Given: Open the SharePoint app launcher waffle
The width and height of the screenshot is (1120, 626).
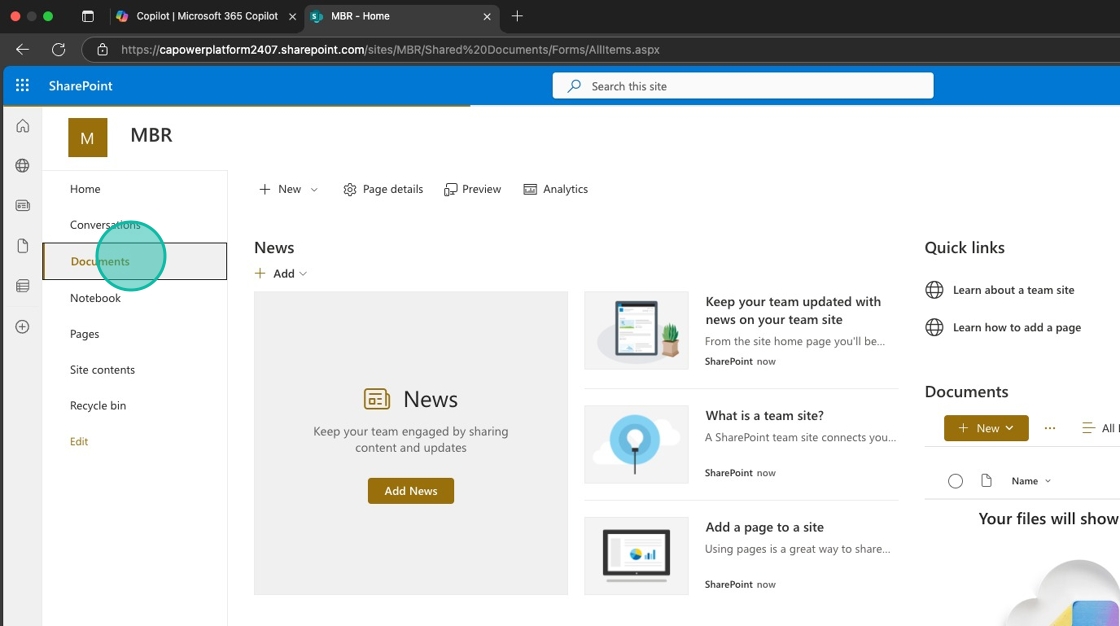Looking at the screenshot, I should click(x=22, y=86).
